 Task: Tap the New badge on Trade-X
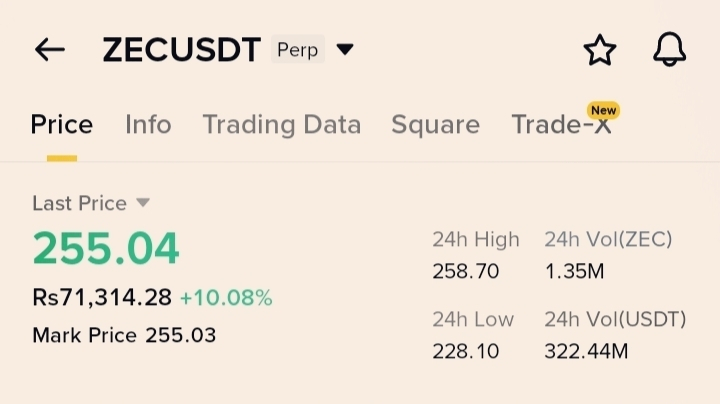click(x=603, y=110)
